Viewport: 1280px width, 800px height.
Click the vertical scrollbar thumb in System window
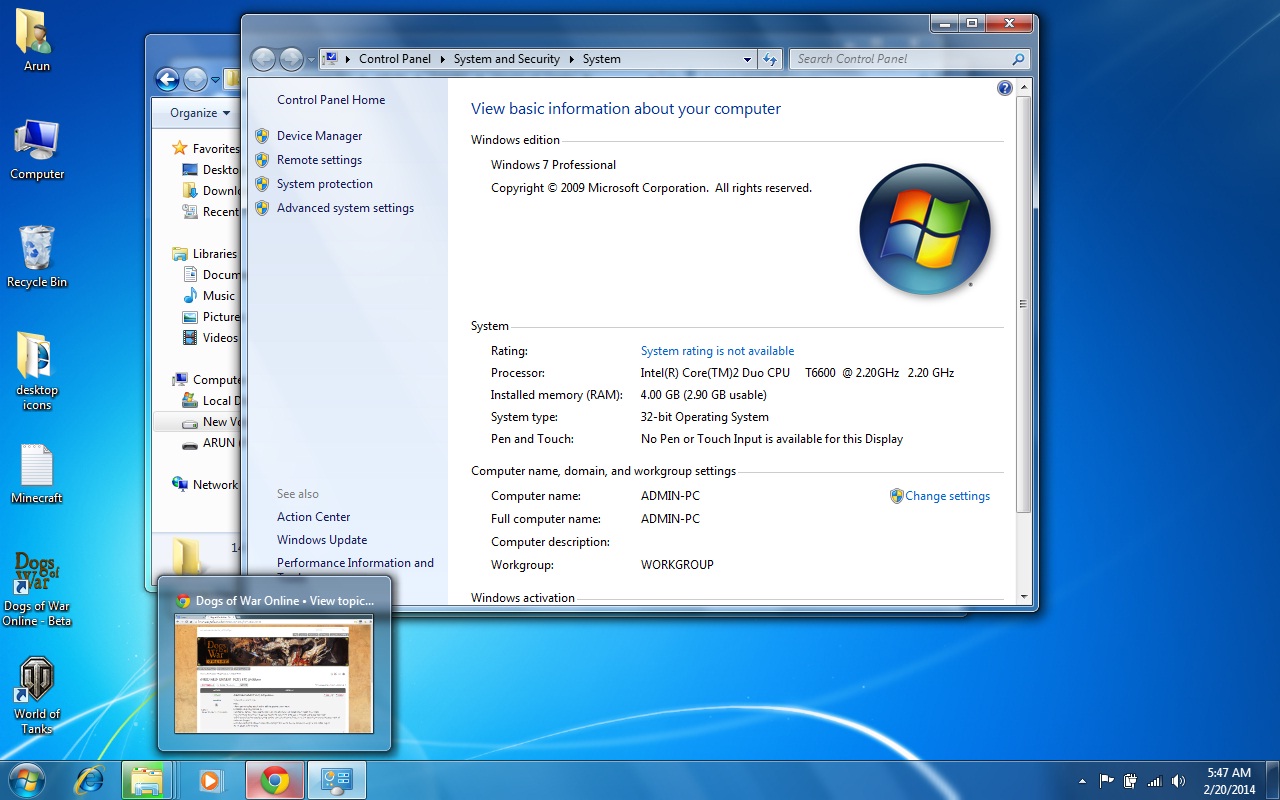1024,304
